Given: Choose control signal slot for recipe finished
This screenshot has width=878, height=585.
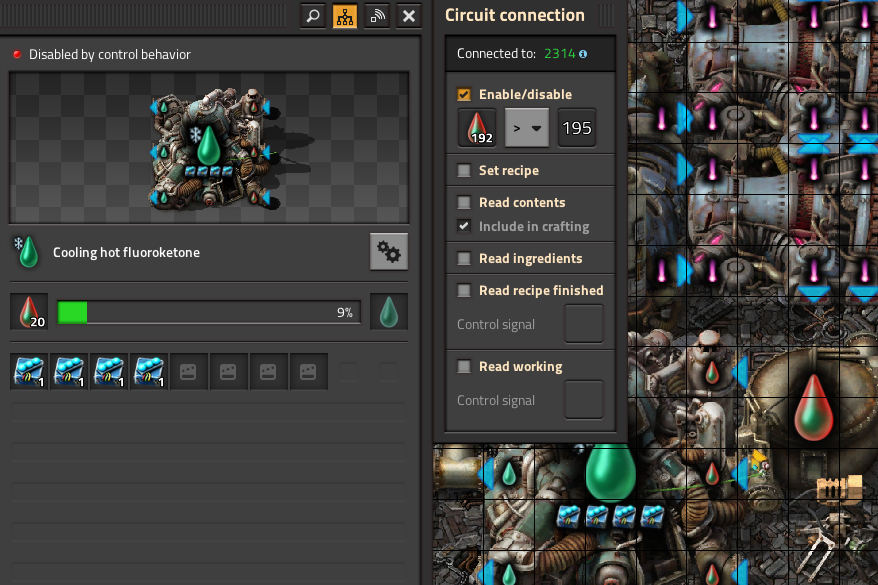Looking at the screenshot, I should (584, 324).
